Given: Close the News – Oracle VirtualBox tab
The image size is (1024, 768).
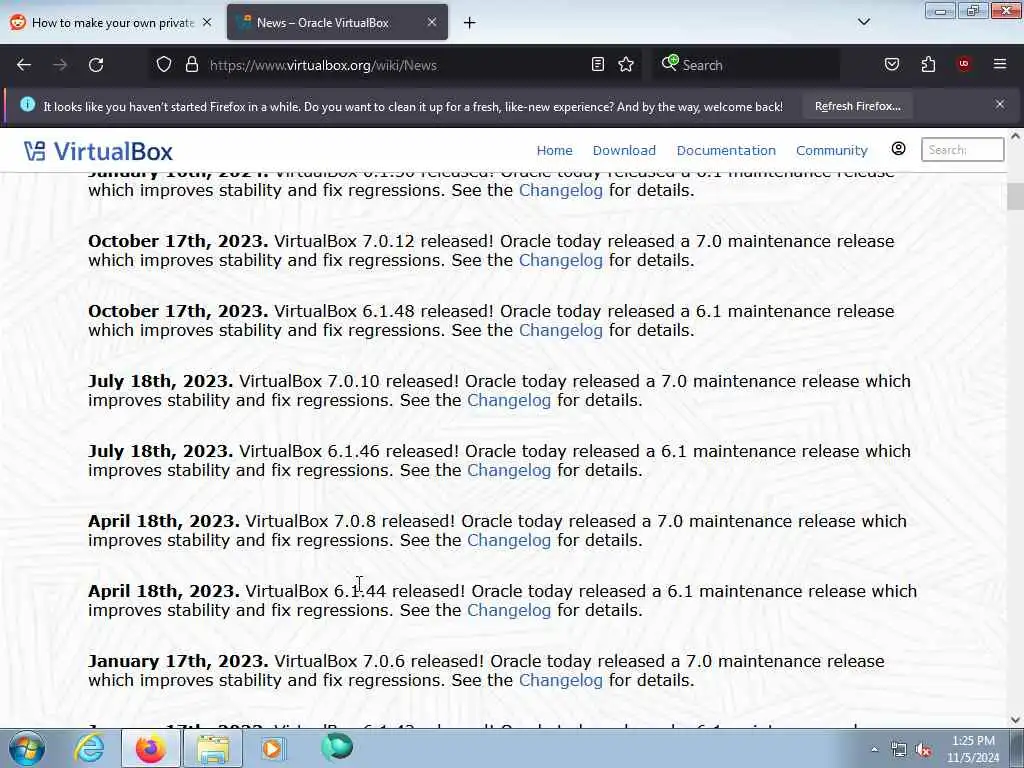Looking at the screenshot, I should (432, 22).
